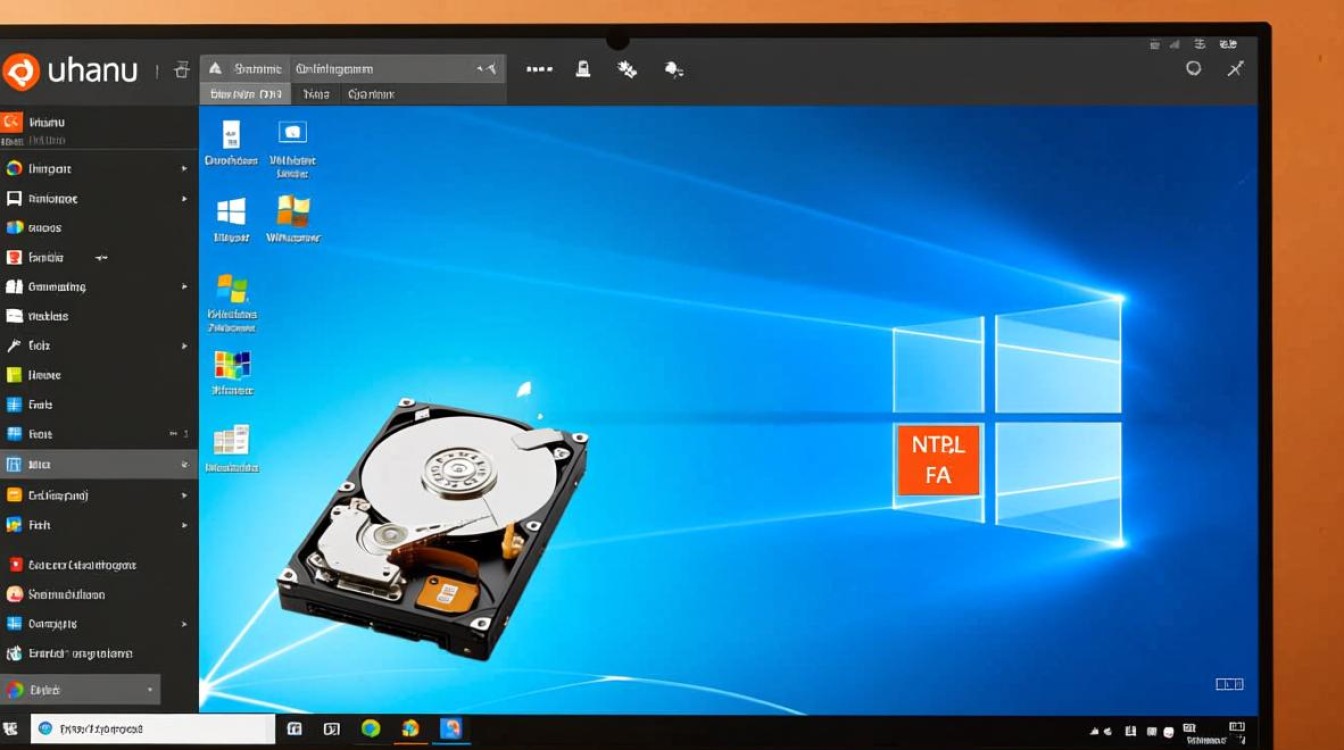The width and height of the screenshot is (1344, 750).
Task: Click inside the taskbar search field
Action: point(150,727)
